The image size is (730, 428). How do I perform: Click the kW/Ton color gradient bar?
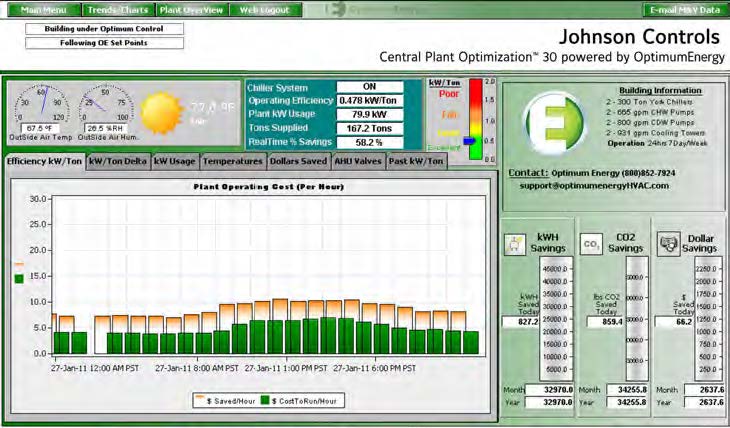click(476, 120)
